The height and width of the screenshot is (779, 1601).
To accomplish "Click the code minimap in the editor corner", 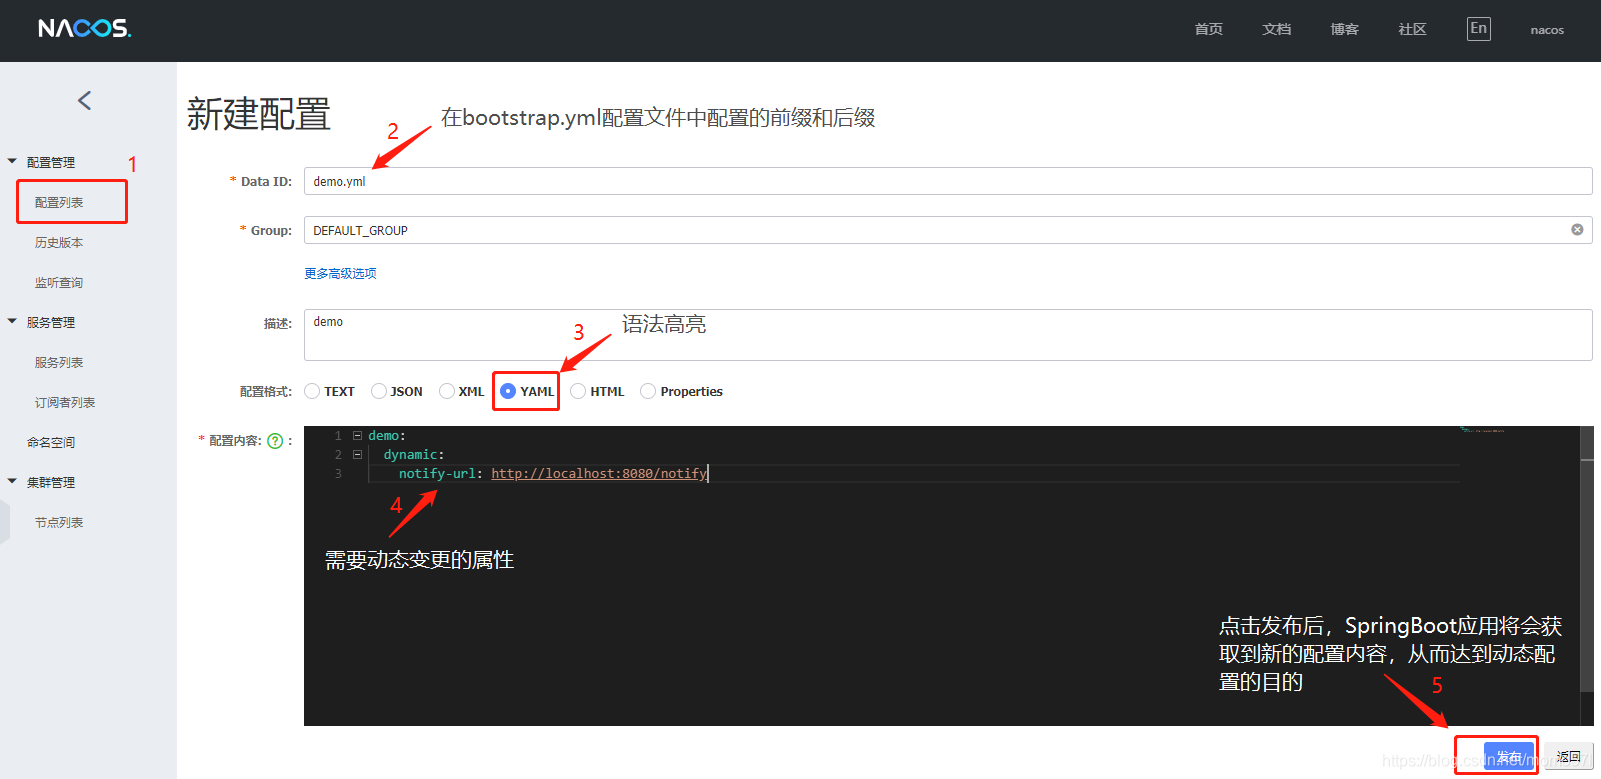I will (1482, 430).
